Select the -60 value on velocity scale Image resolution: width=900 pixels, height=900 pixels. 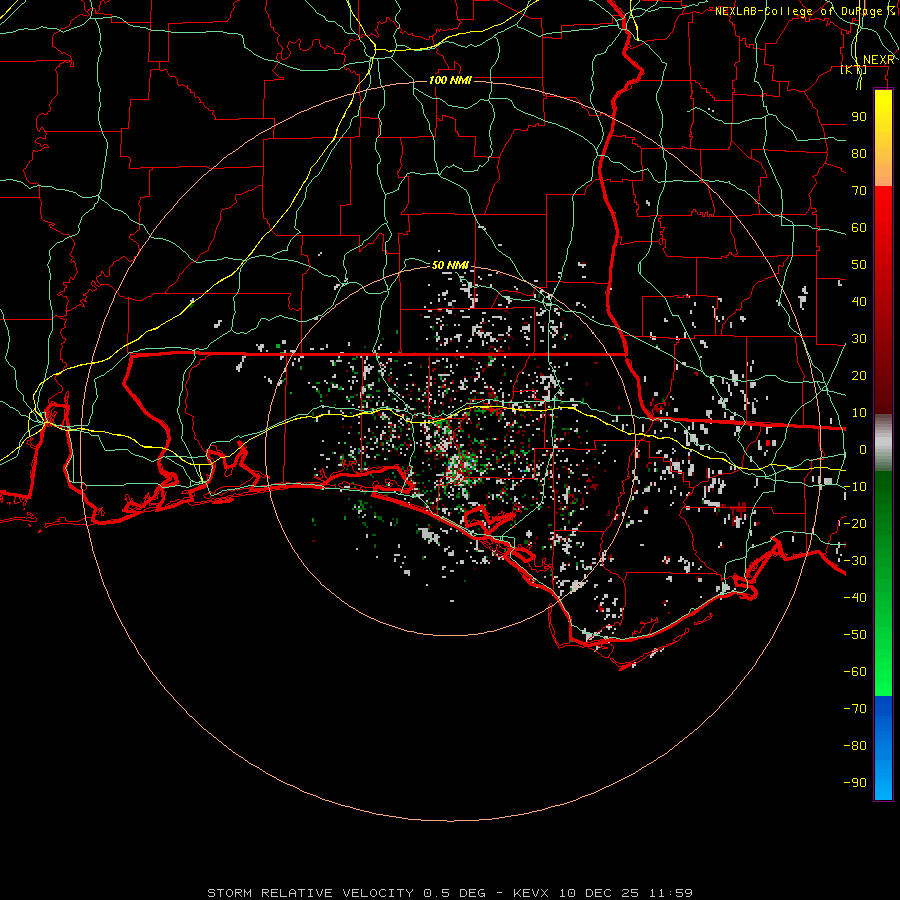point(855,672)
